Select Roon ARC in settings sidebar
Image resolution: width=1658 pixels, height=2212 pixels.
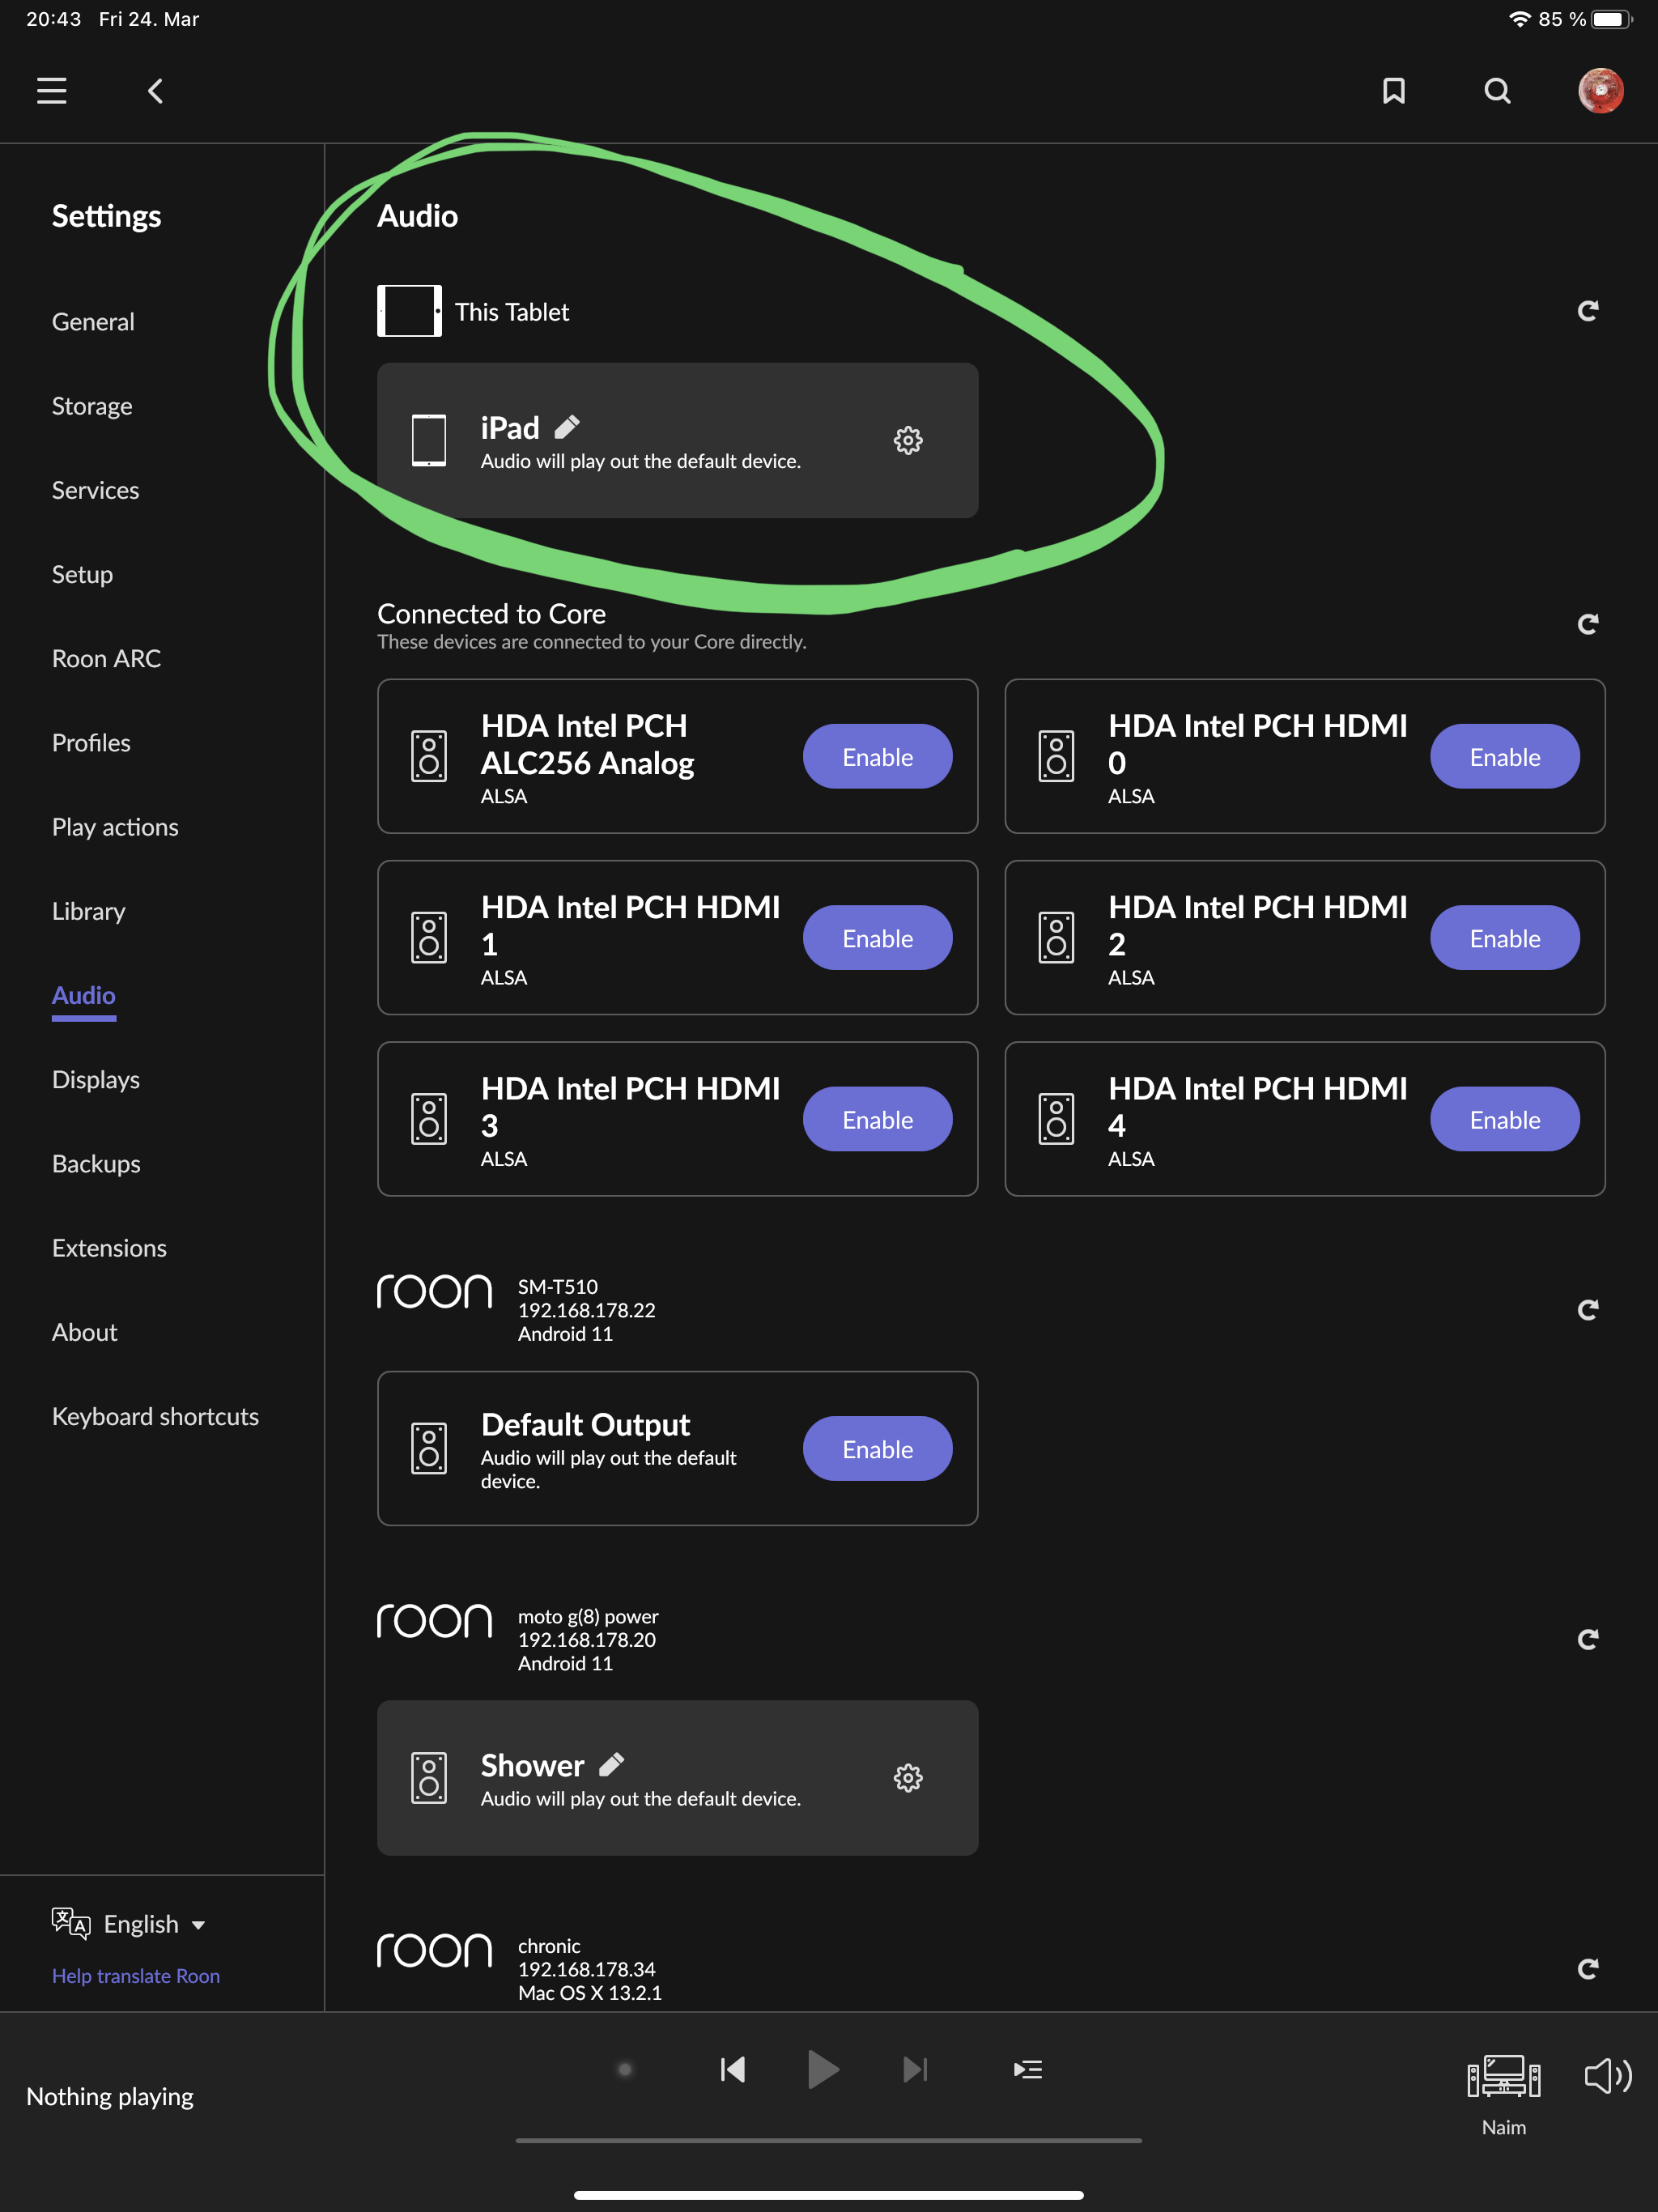click(106, 658)
